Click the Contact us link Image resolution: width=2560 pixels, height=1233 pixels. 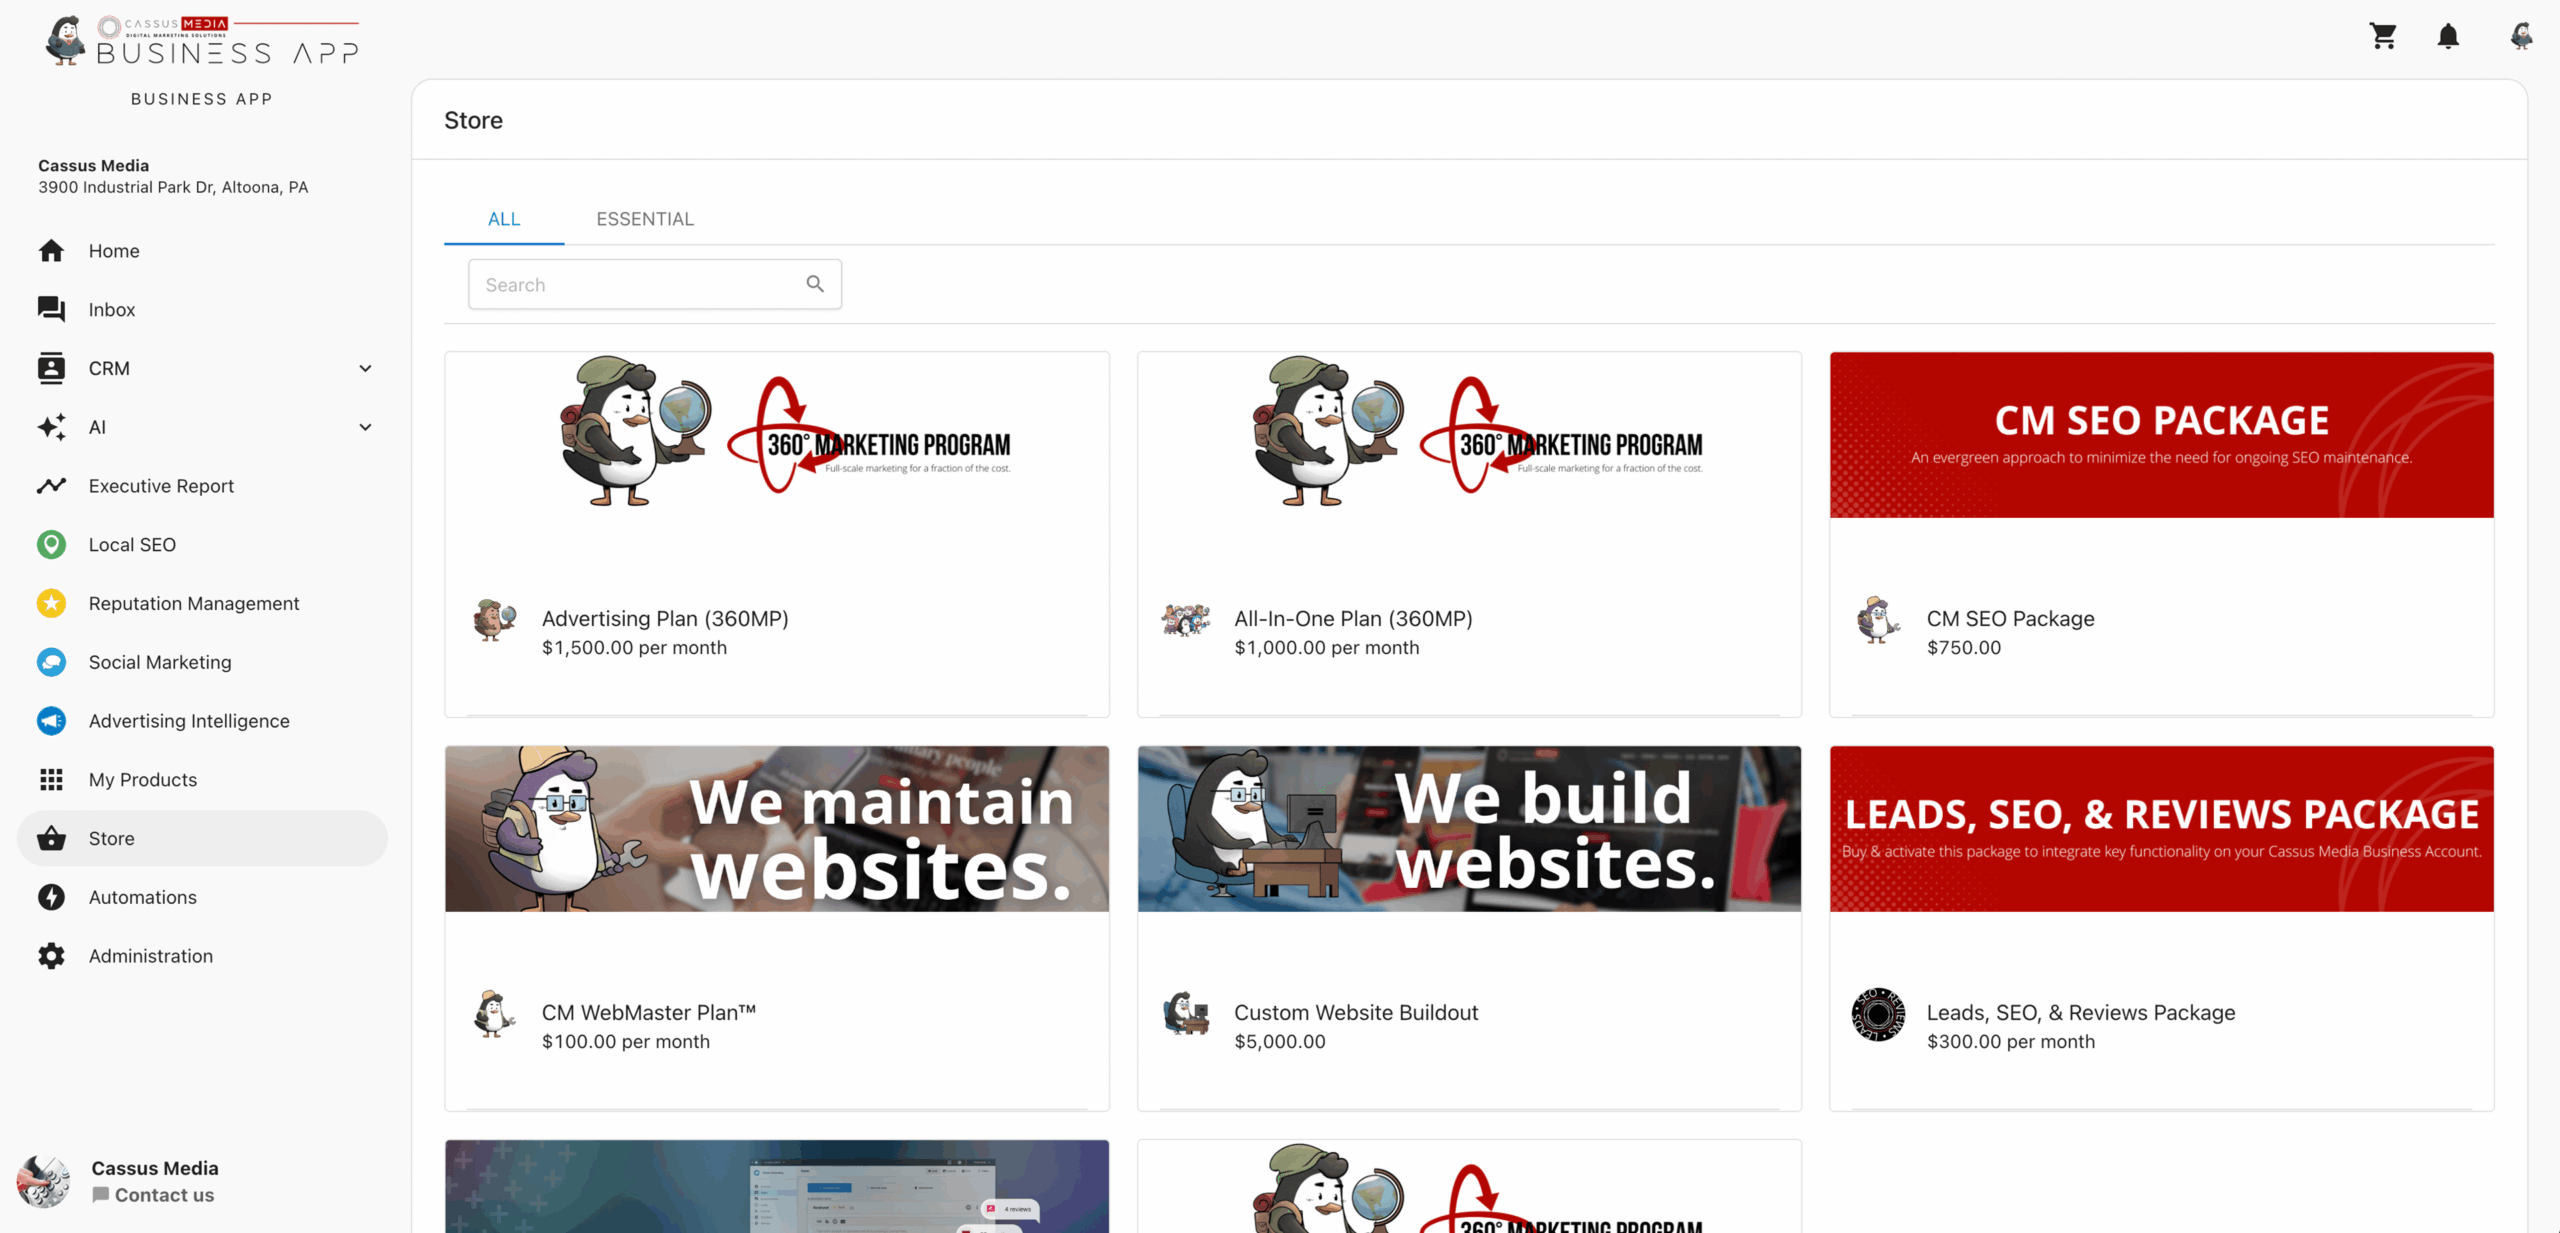coord(153,1195)
